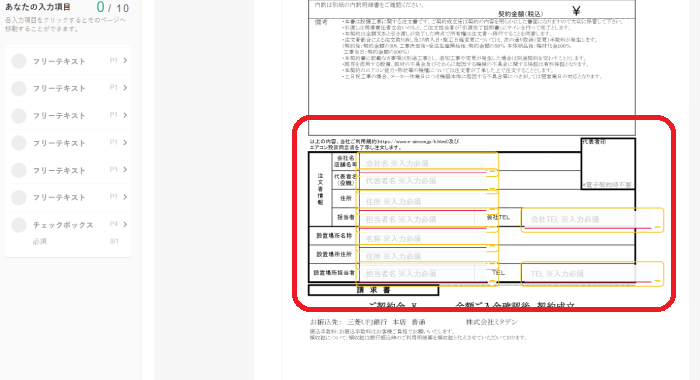
Task: Click the 株式会社ミタデン text
Action: (492, 322)
